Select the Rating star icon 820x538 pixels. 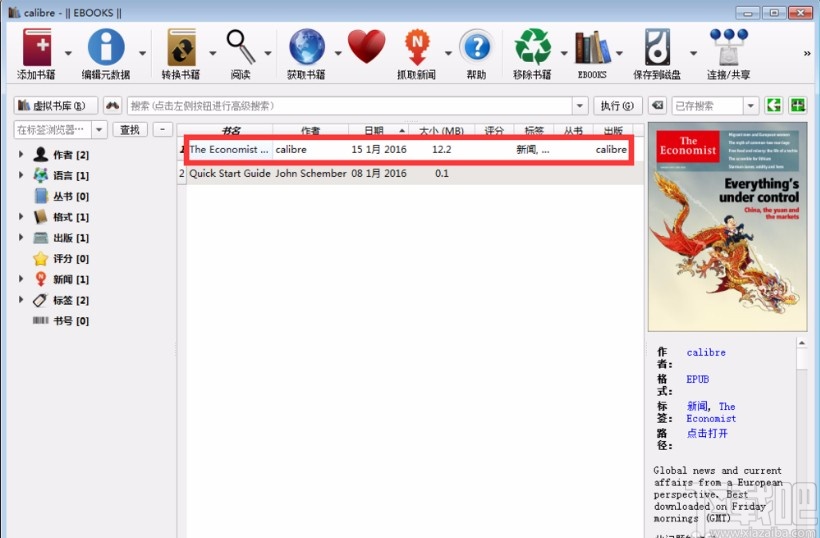click(x=40, y=258)
